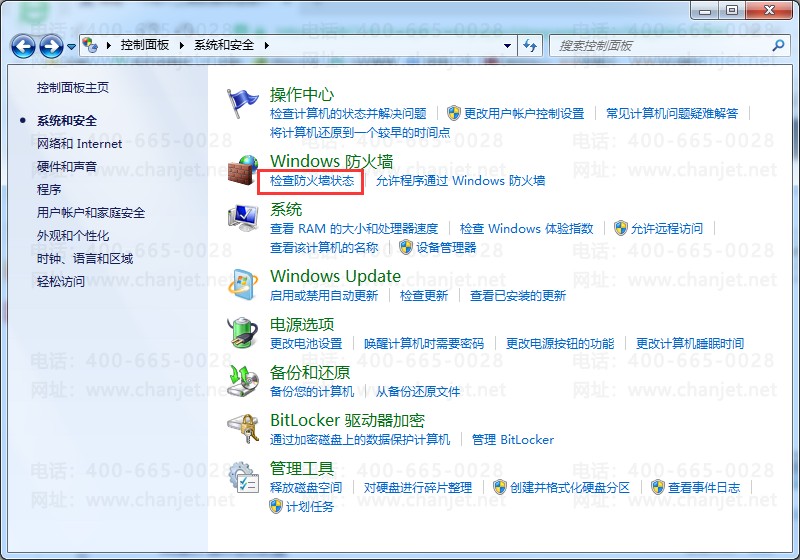Click the BitLocker drive lock icon
The width and height of the screenshot is (800, 560).
(x=243, y=428)
